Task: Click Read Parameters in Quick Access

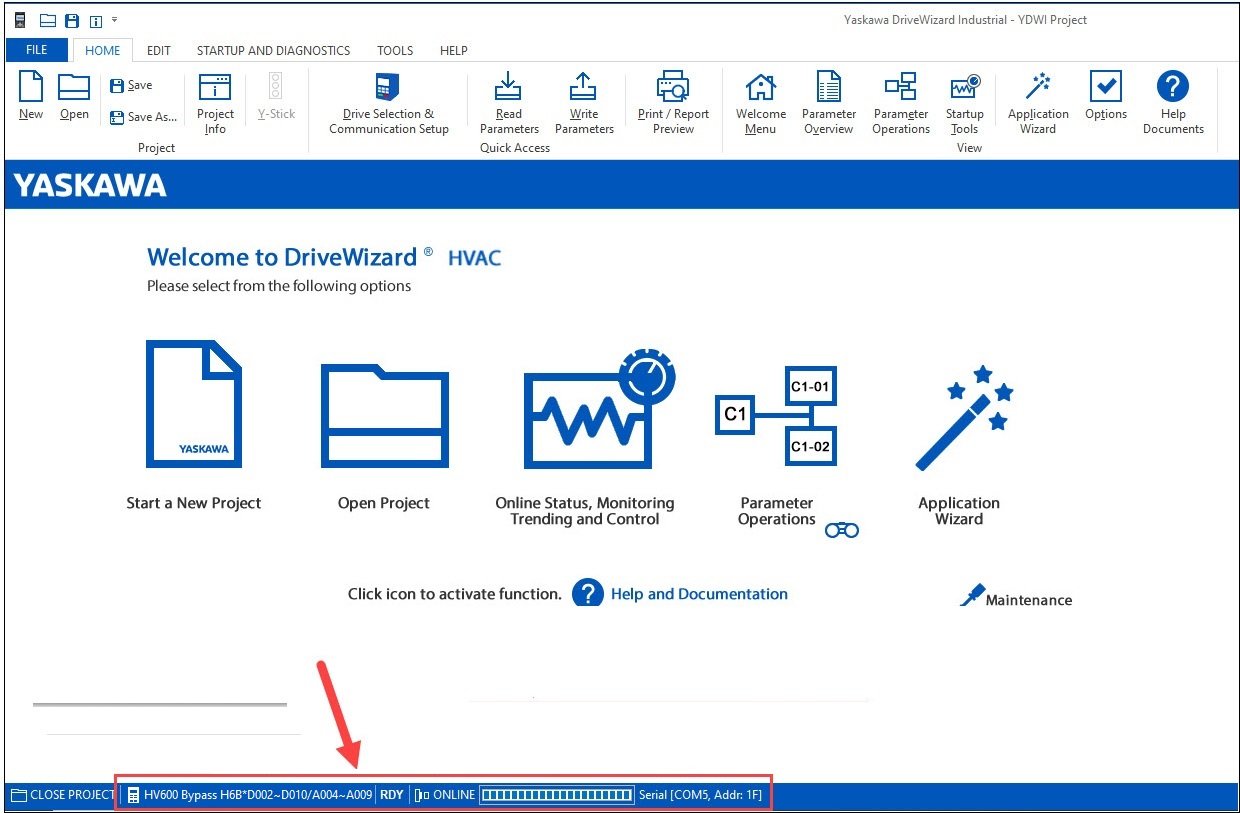Action: (509, 103)
